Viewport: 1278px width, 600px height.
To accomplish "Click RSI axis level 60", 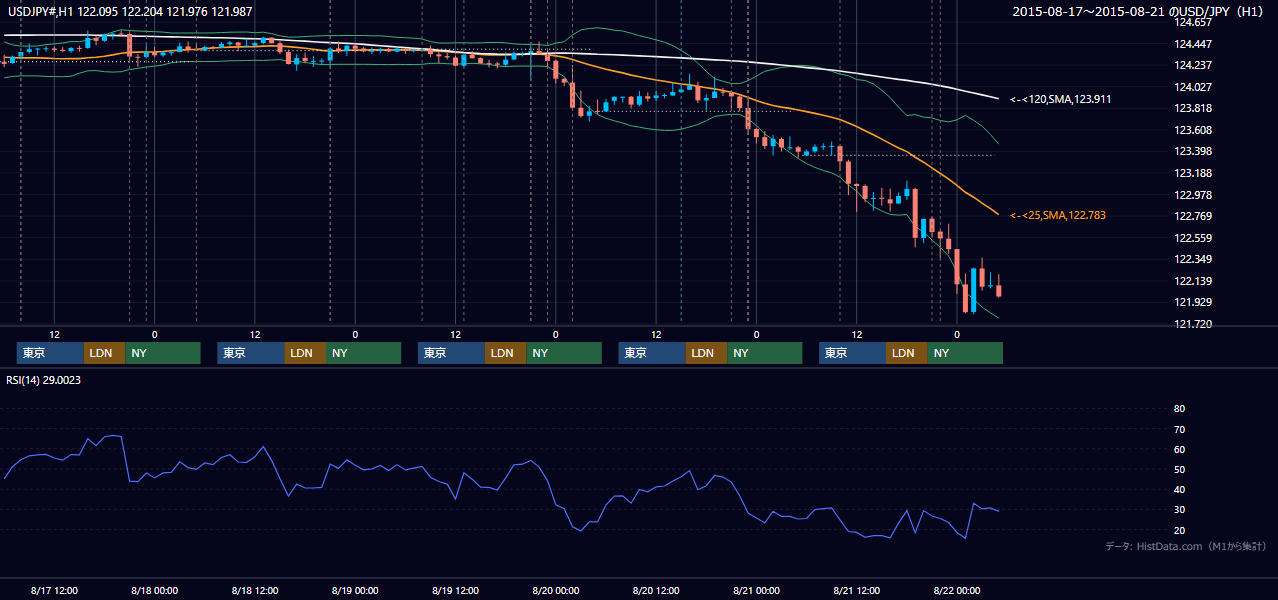I will [x=1179, y=449].
